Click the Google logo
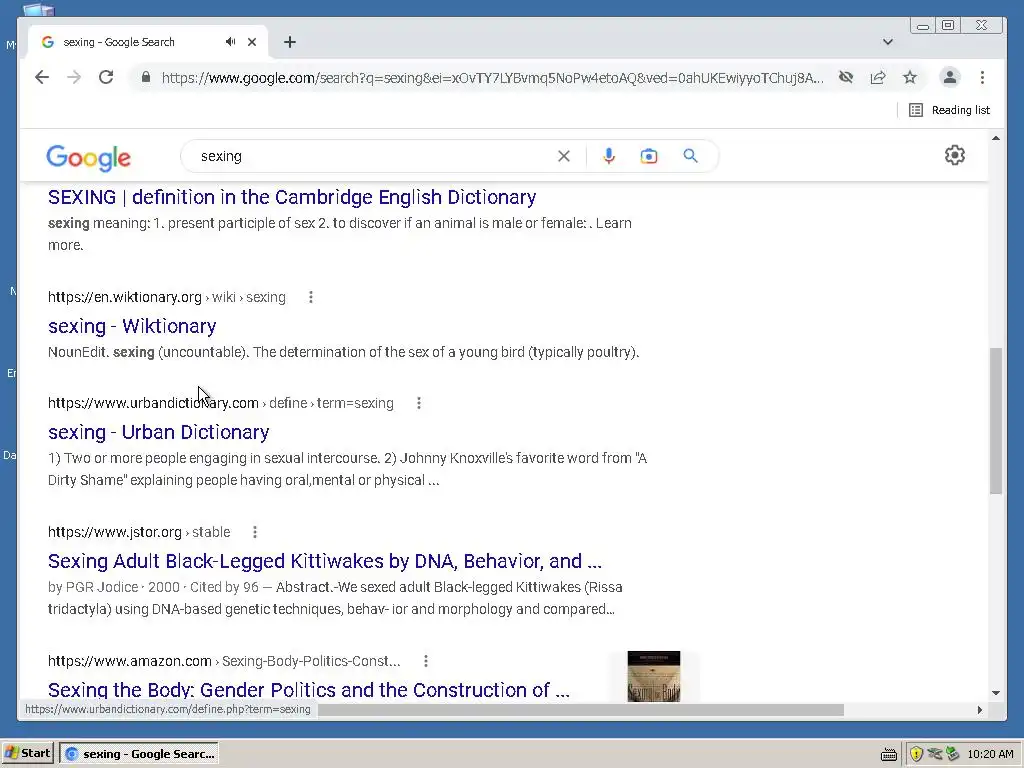Screen dimensions: 1024x768 (x=88, y=157)
